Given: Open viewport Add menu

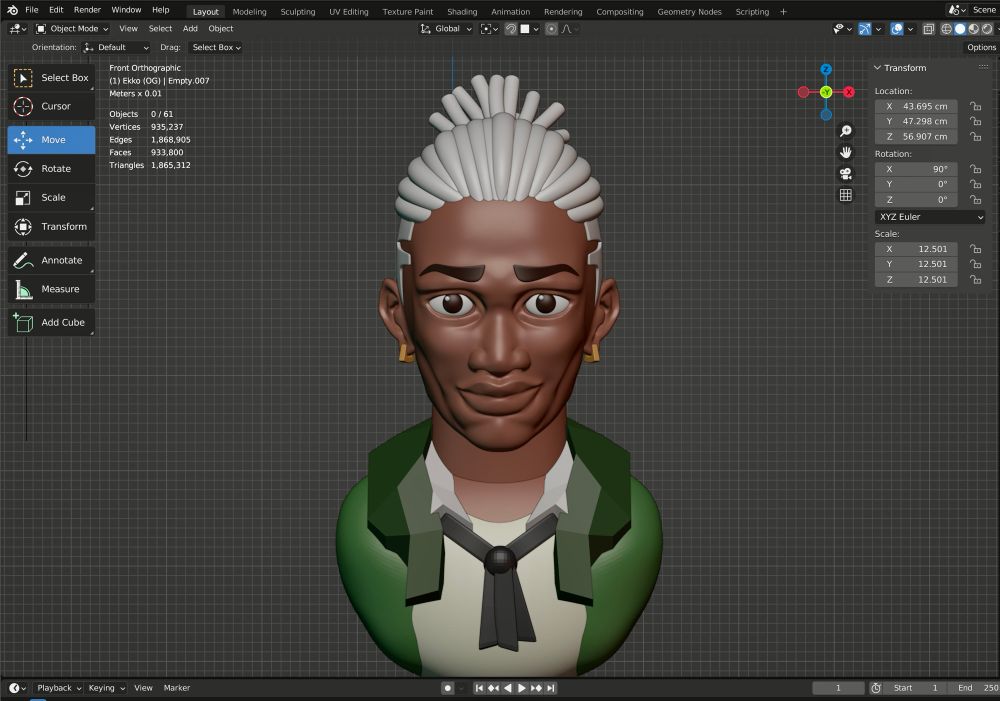Looking at the screenshot, I should click(190, 29).
